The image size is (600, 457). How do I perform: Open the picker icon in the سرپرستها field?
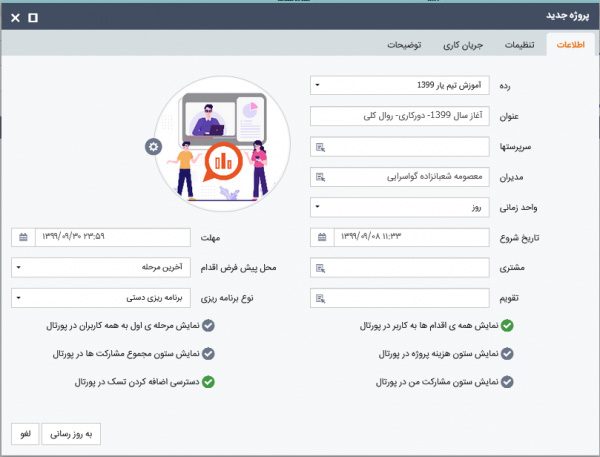(320, 147)
